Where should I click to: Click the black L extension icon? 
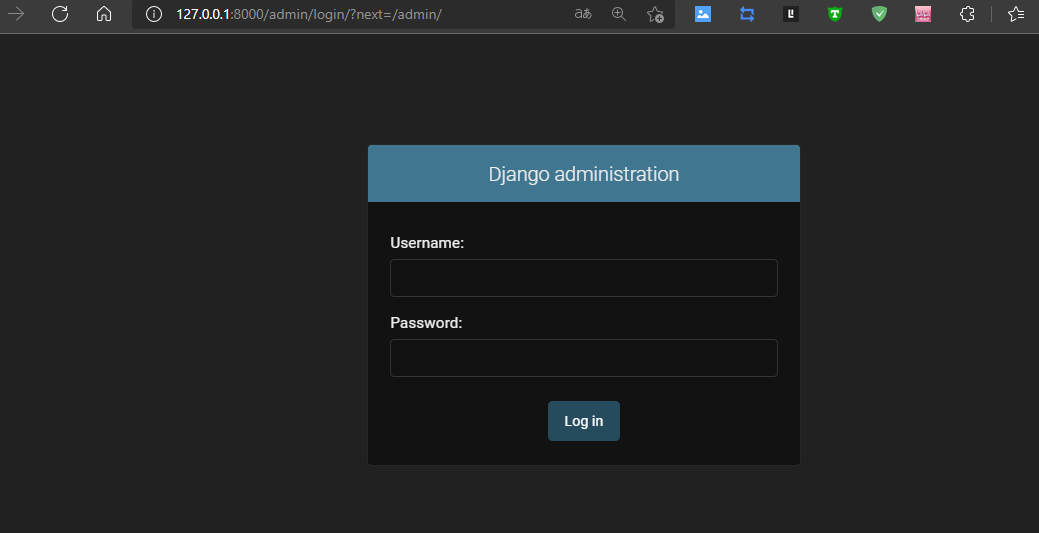pos(791,14)
